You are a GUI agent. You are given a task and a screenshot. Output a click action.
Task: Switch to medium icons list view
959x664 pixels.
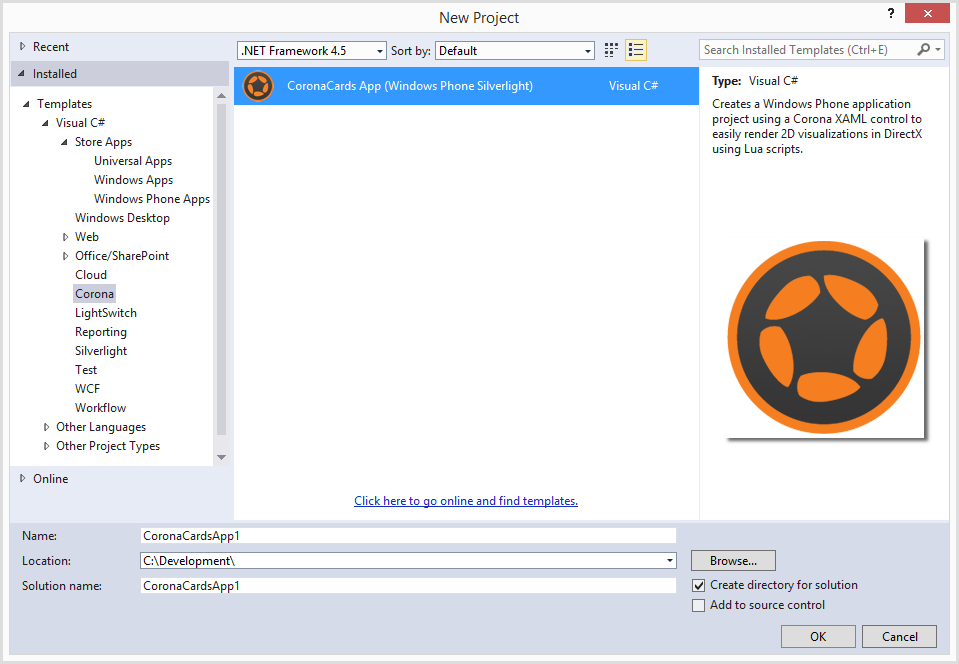(636, 50)
